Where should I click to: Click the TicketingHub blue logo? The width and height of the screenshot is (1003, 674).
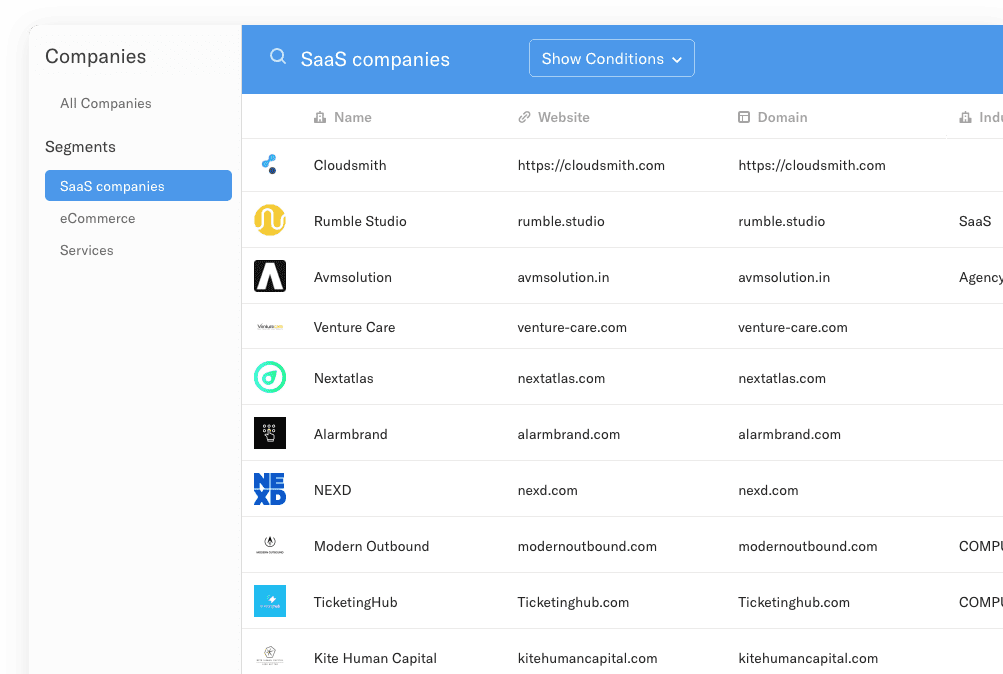[x=269, y=601]
